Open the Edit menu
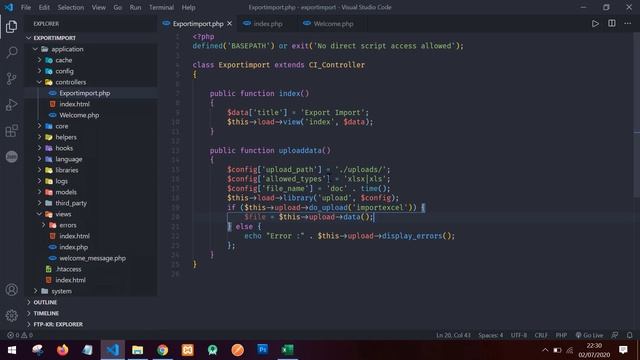 [x=44, y=7]
